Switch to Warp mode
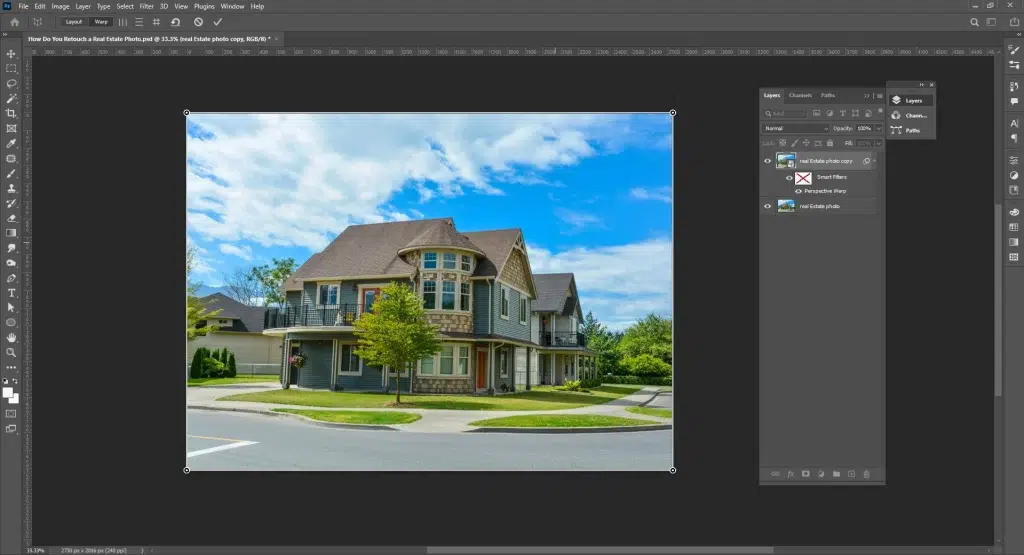1024x555 pixels. (x=101, y=22)
